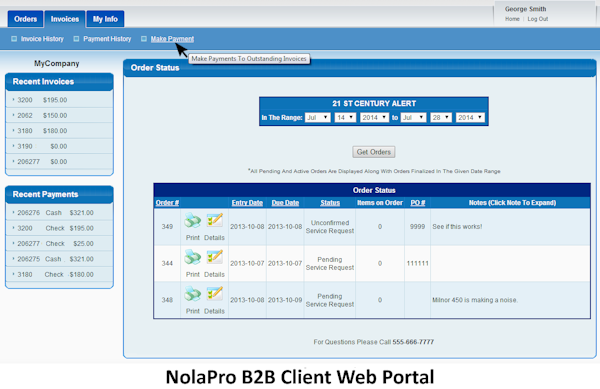Open recent invoice 206277 for $0.00
The height and width of the screenshot is (389, 600).
59,161
